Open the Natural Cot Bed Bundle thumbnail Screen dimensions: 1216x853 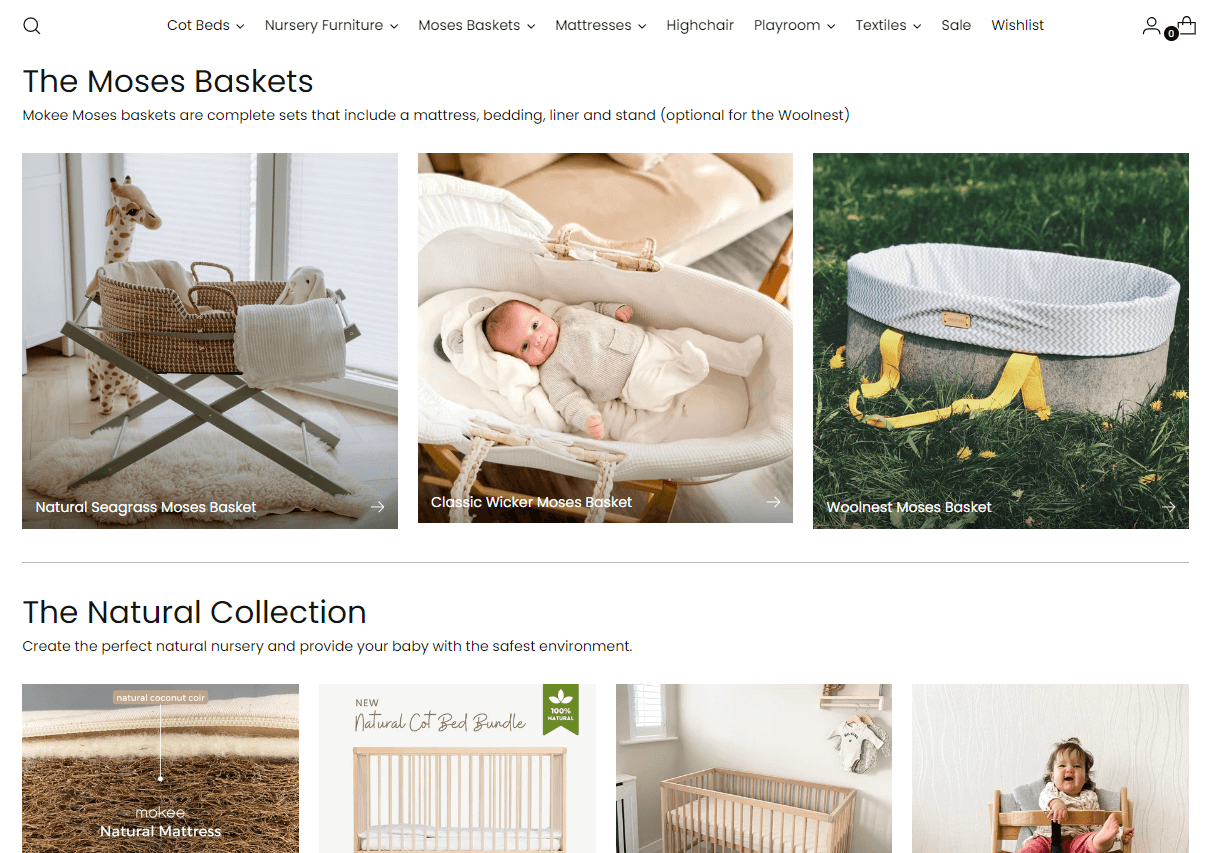[x=457, y=768]
